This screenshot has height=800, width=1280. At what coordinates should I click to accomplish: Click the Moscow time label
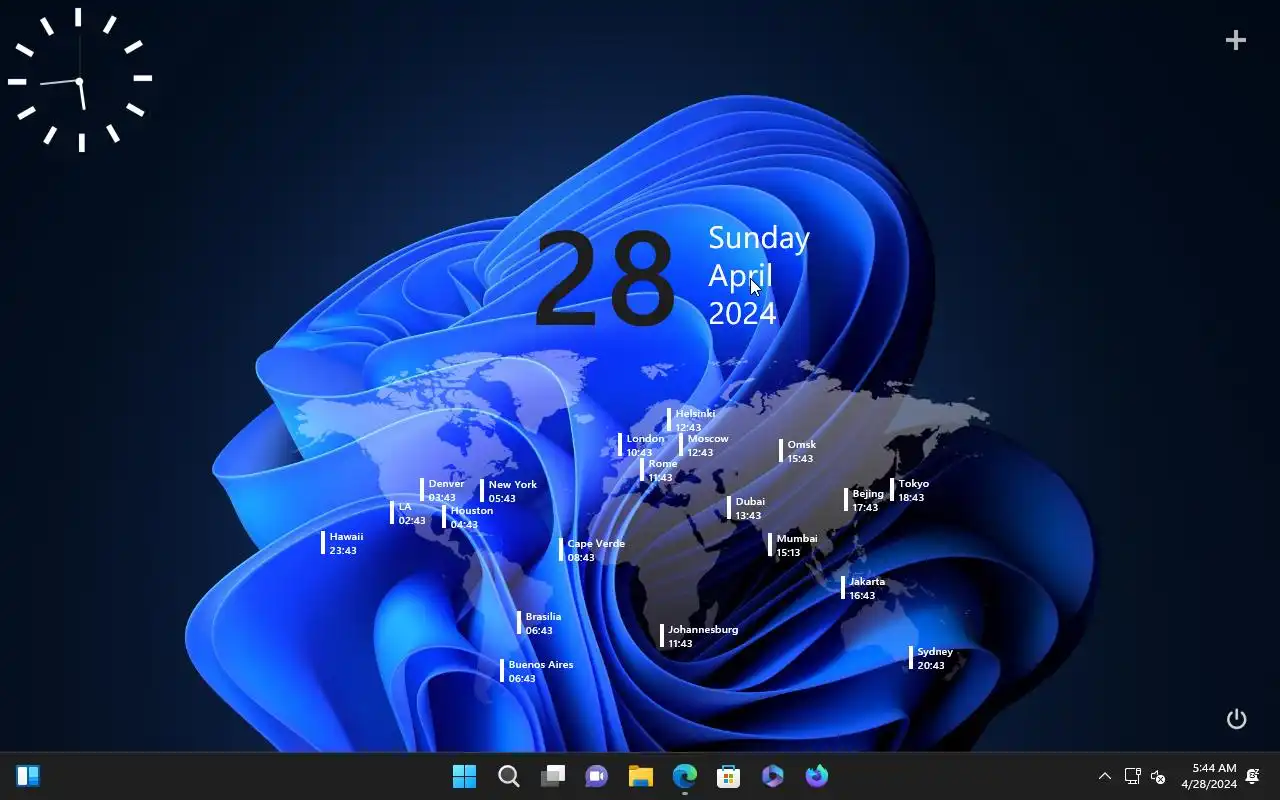tap(704, 445)
